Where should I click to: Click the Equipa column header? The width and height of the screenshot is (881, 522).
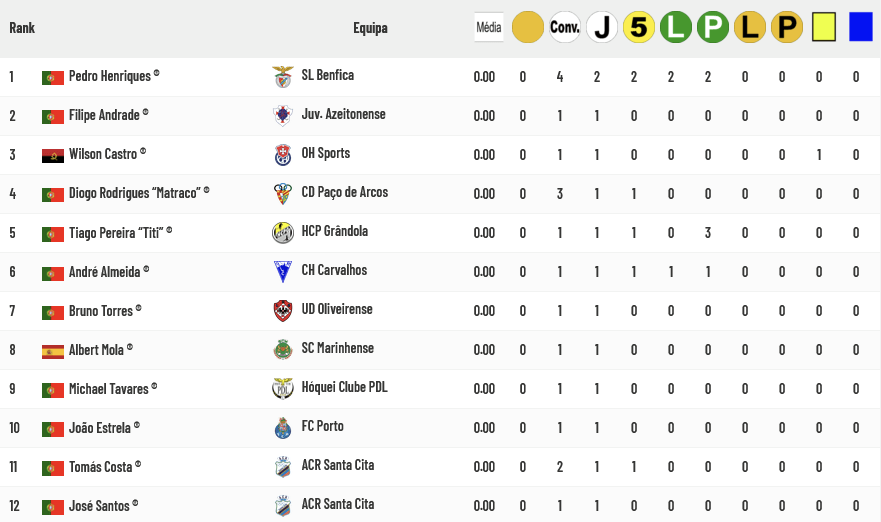(370, 28)
